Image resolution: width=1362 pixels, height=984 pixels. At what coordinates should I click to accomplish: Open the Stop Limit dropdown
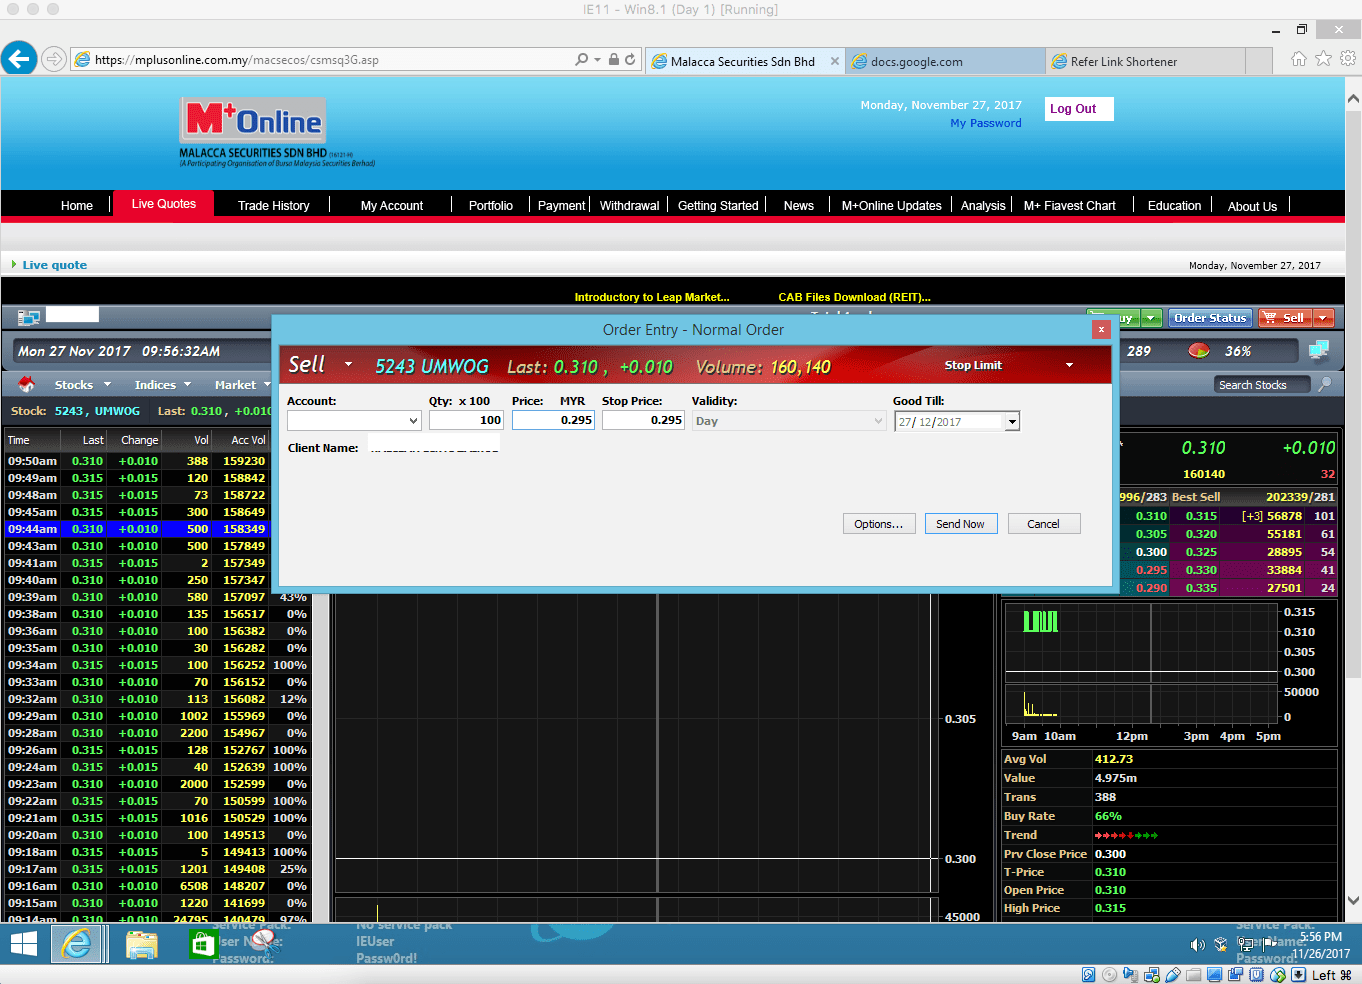1069,365
